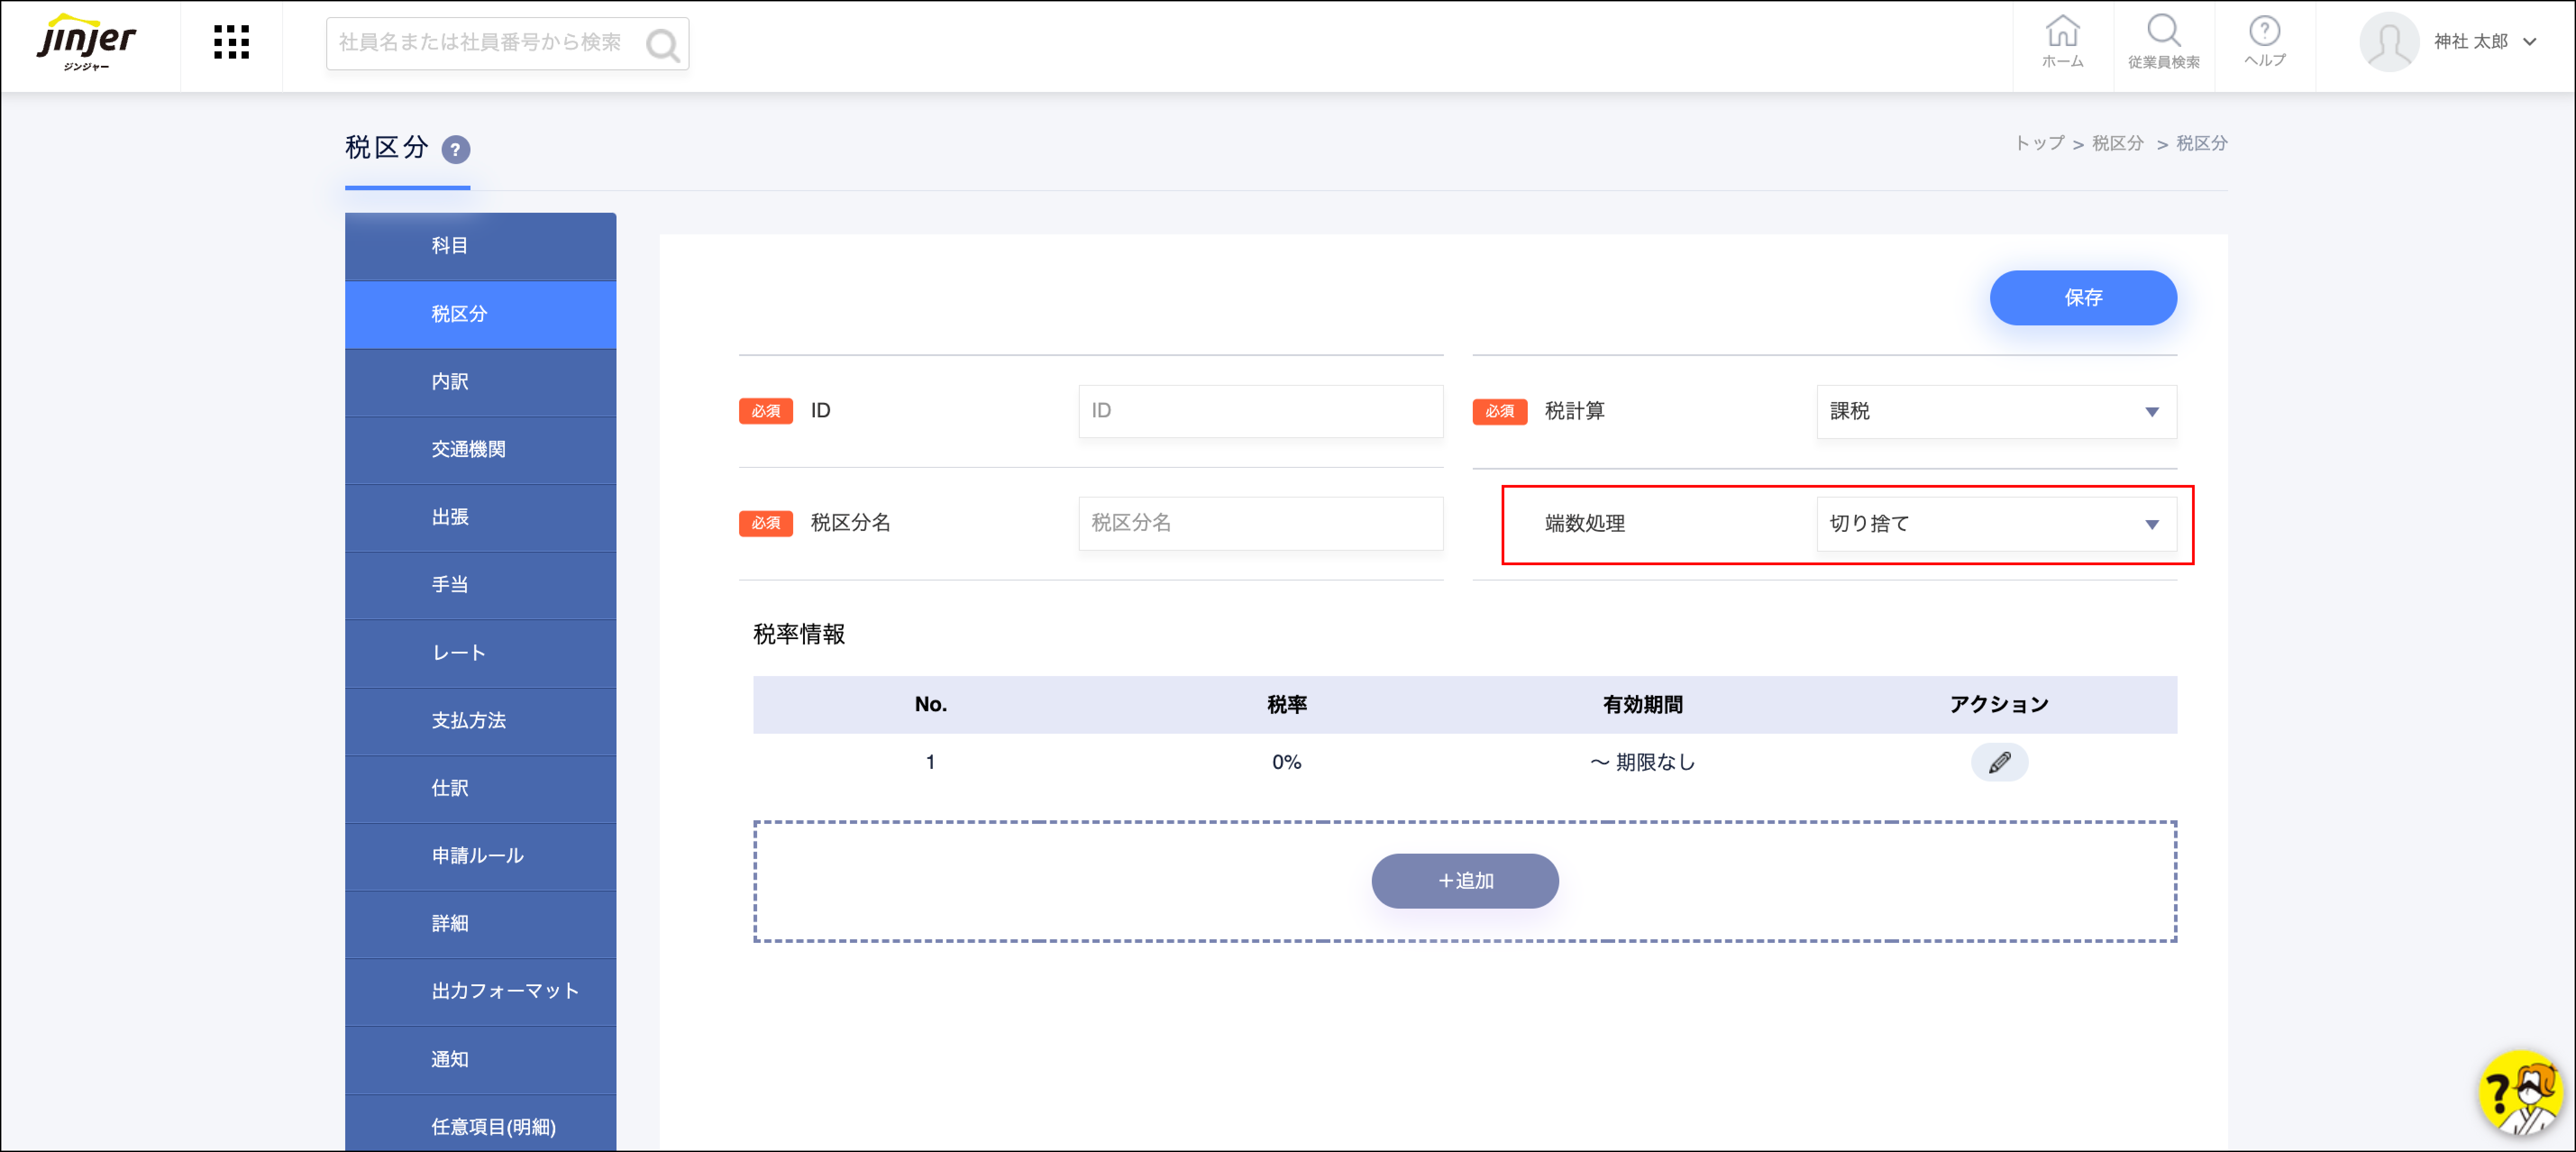
Task: Open the 端数処理 dropdown showing 切り捨て
Action: coord(1996,524)
